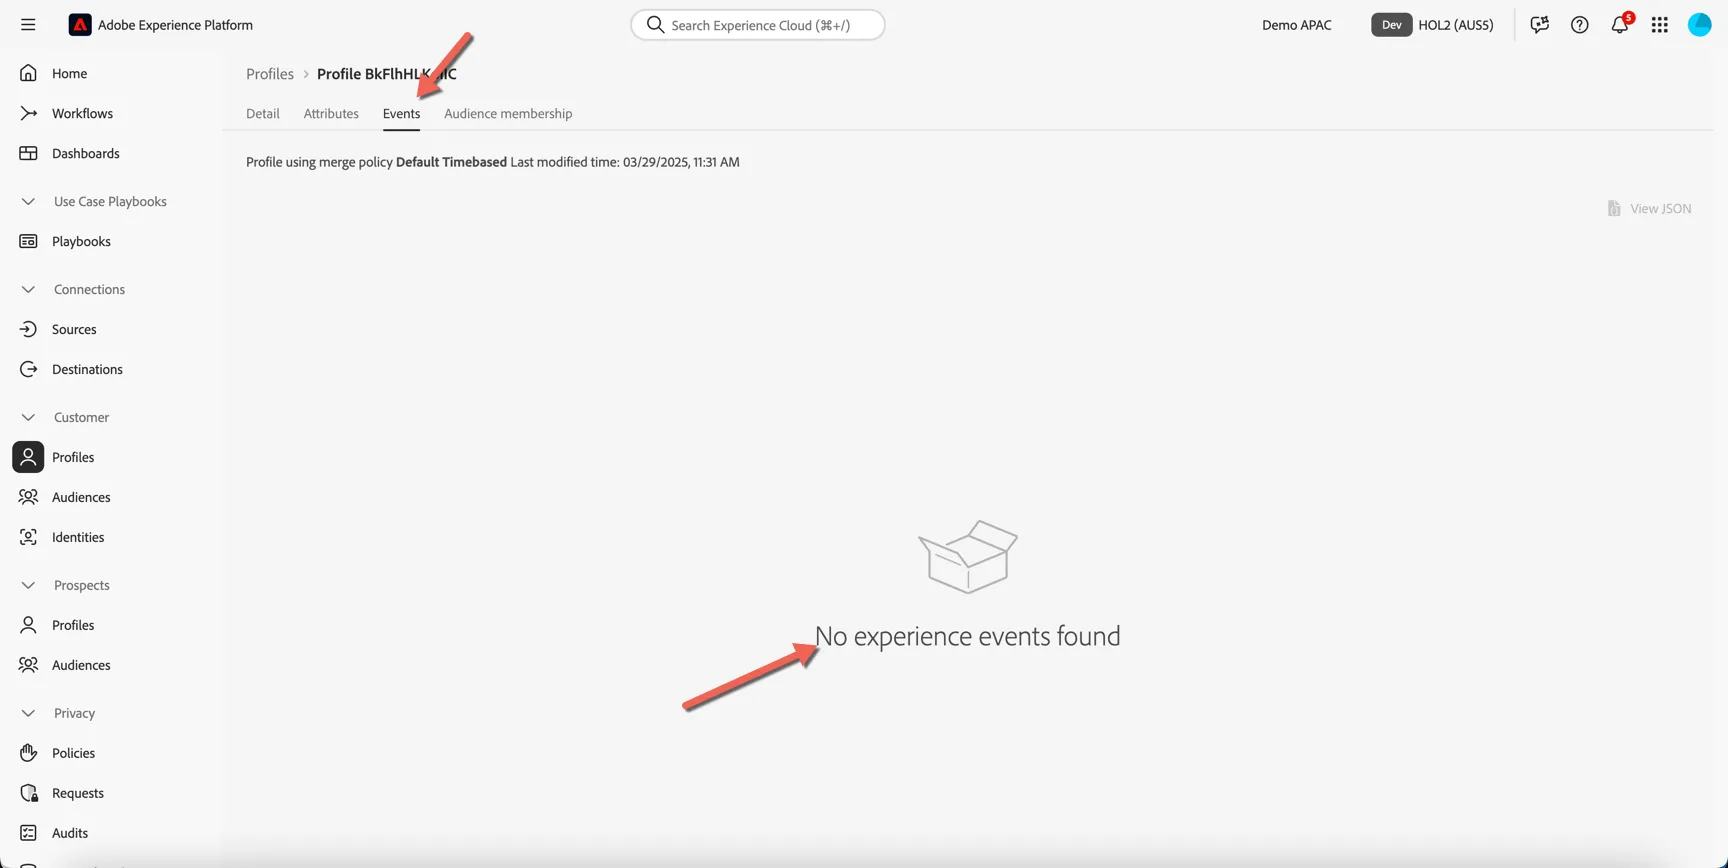Click the Profiles breadcrumb link

click(x=270, y=74)
